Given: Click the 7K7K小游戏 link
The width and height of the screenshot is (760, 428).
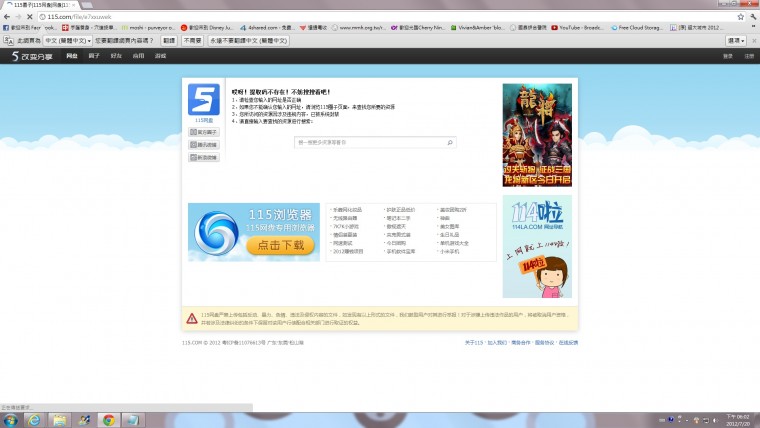Looking at the screenshot, I should (x=346, y=227).
